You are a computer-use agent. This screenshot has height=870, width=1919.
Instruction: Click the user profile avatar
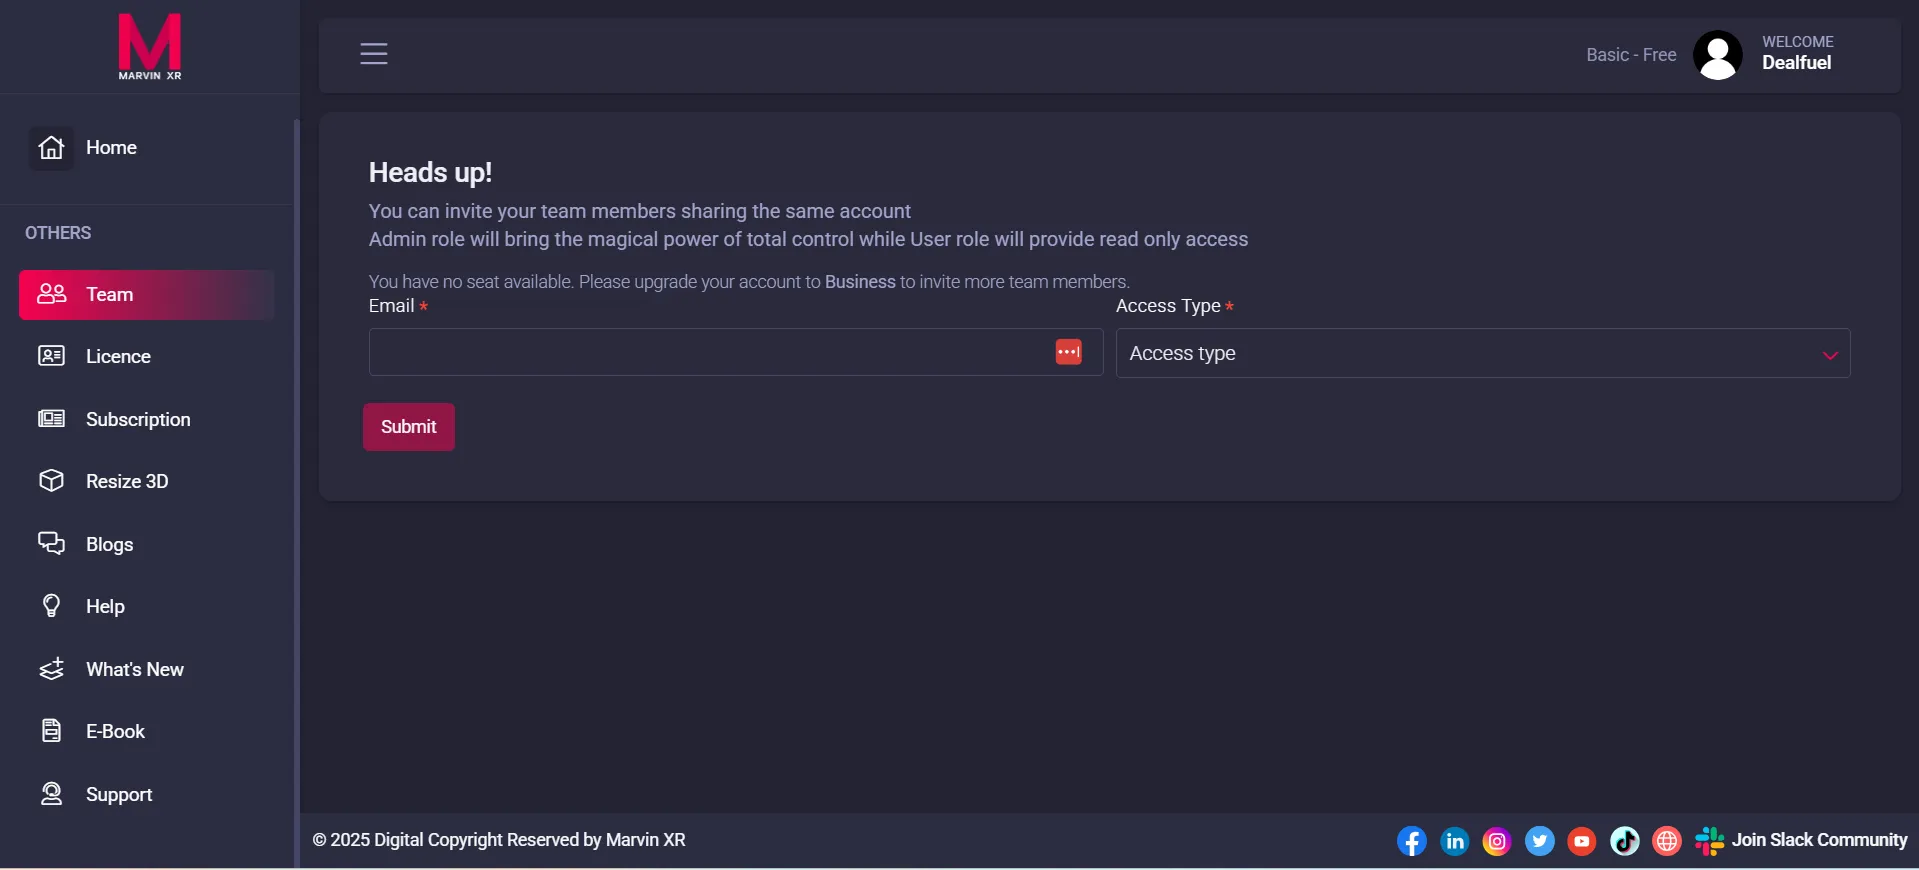(x=1717, y=55)
